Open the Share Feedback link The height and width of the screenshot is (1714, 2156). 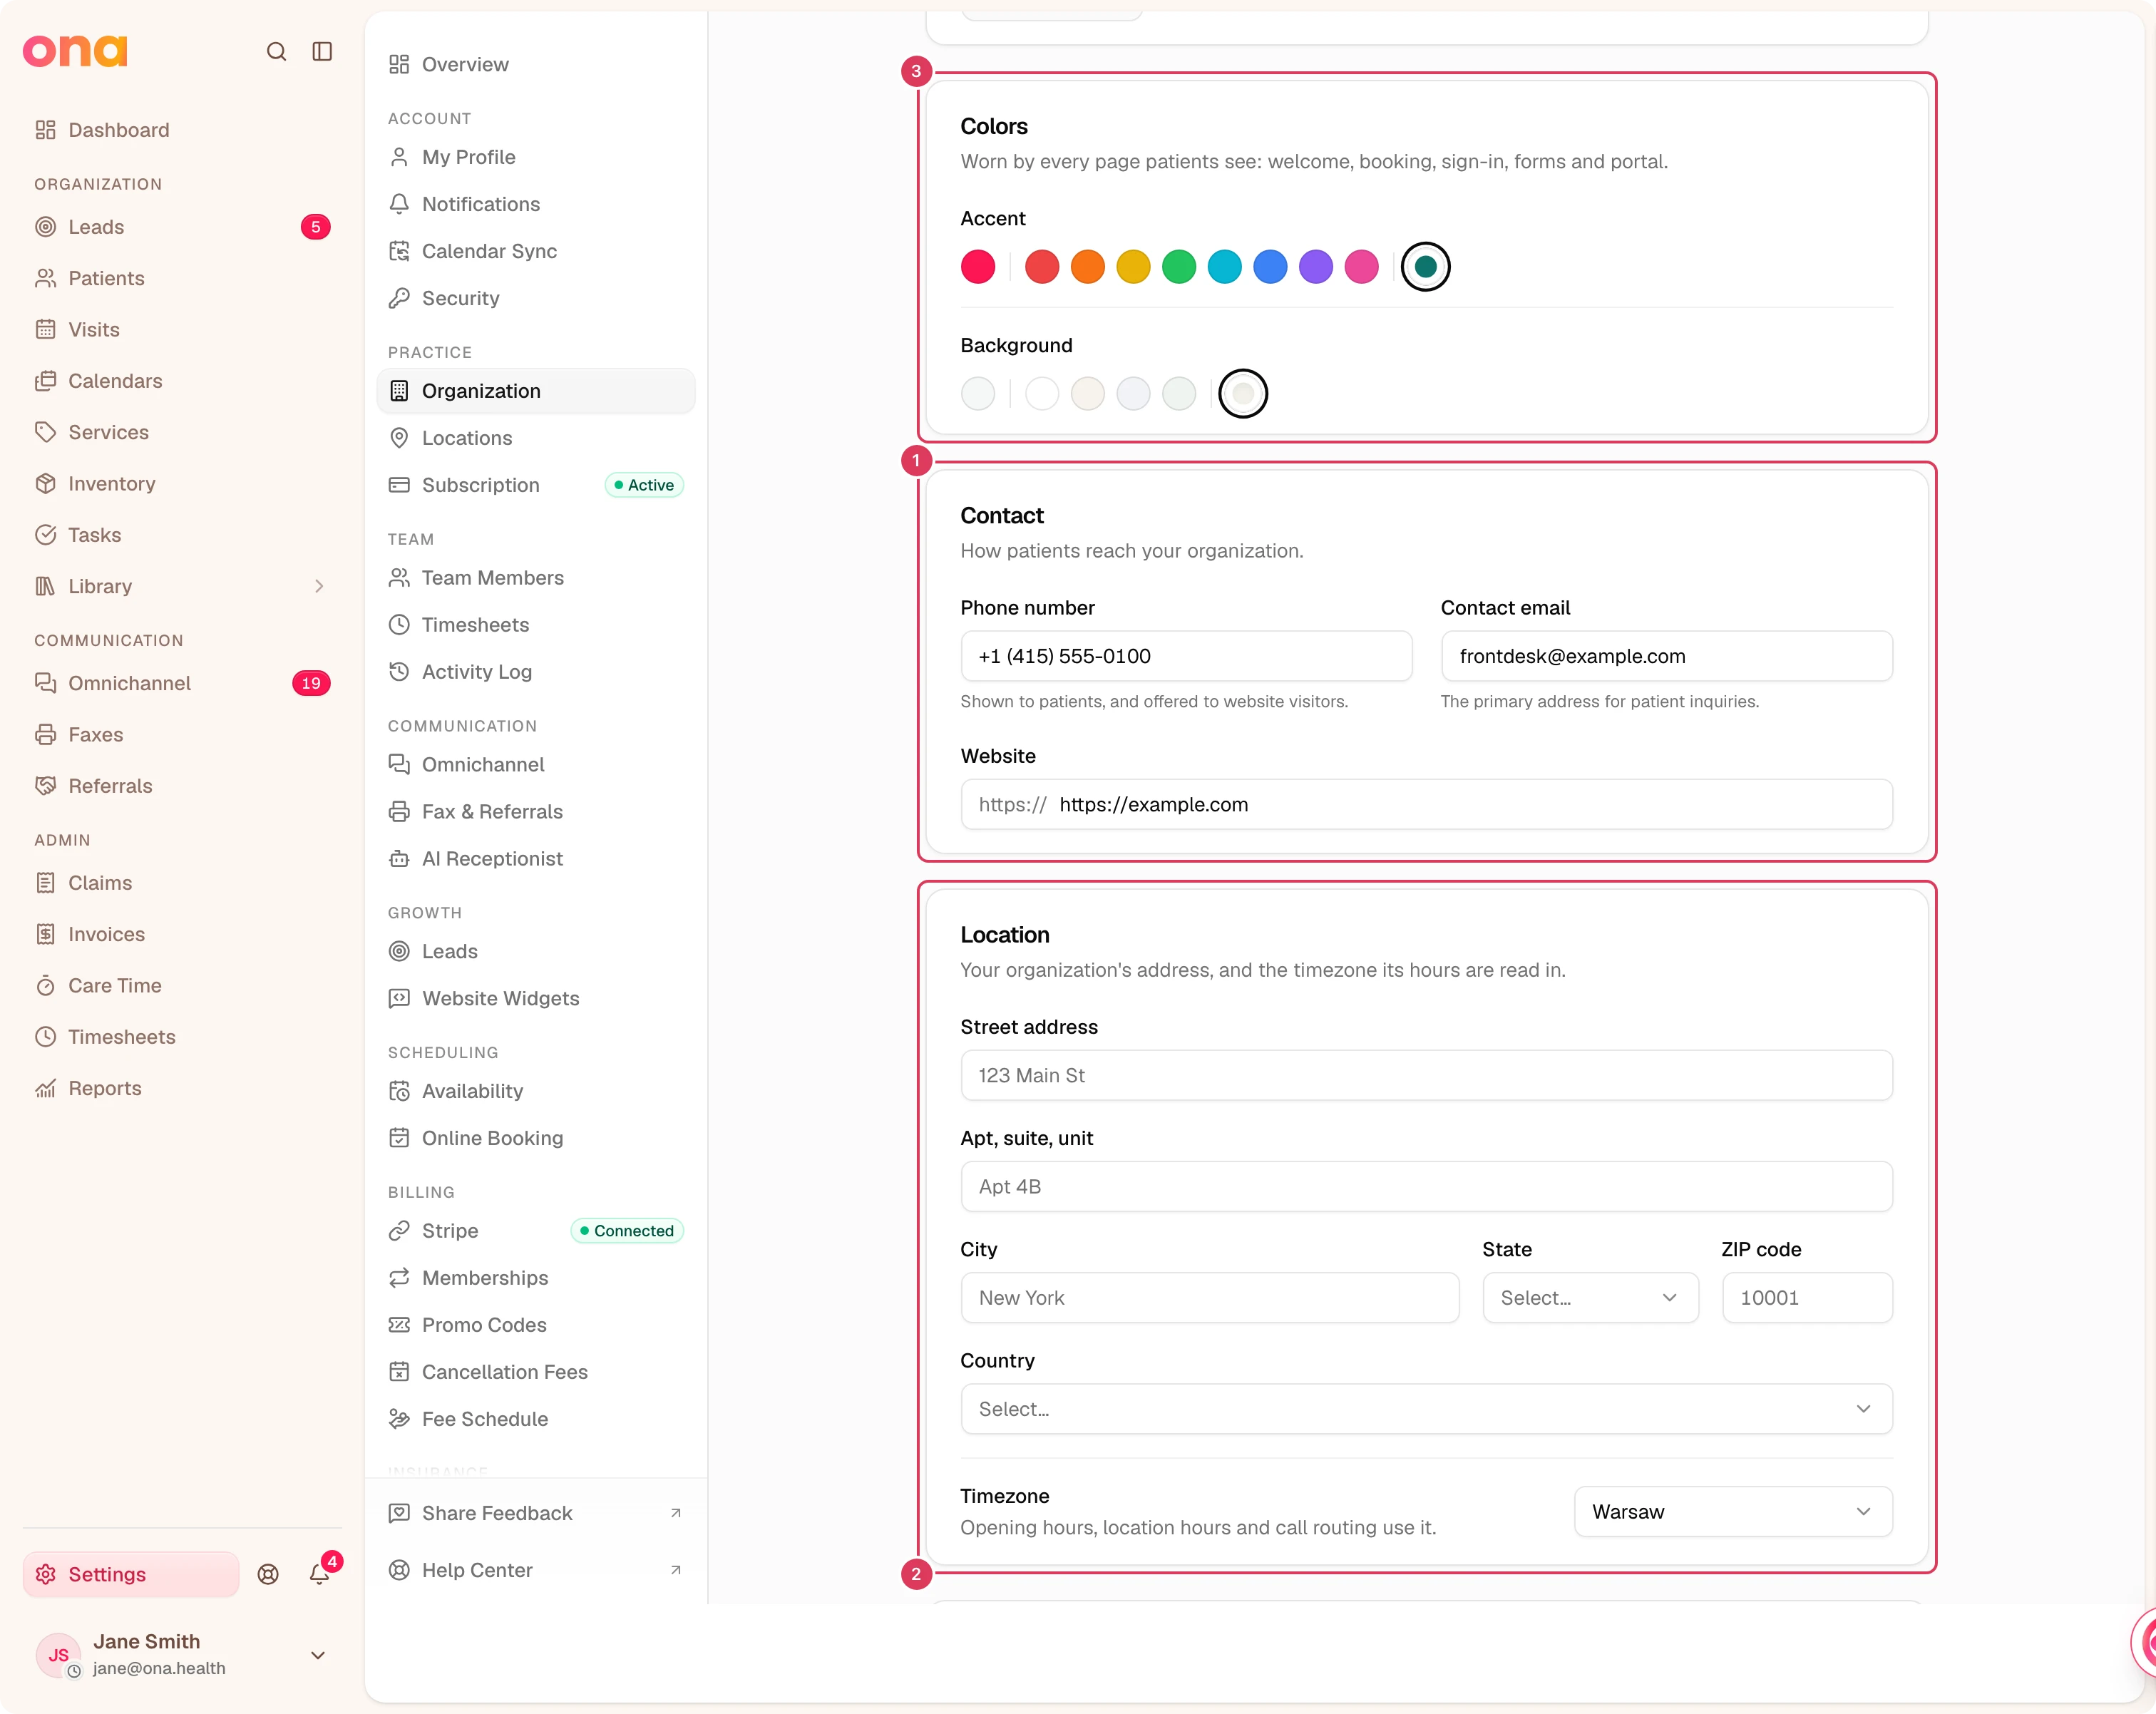tap(536, 1513)
